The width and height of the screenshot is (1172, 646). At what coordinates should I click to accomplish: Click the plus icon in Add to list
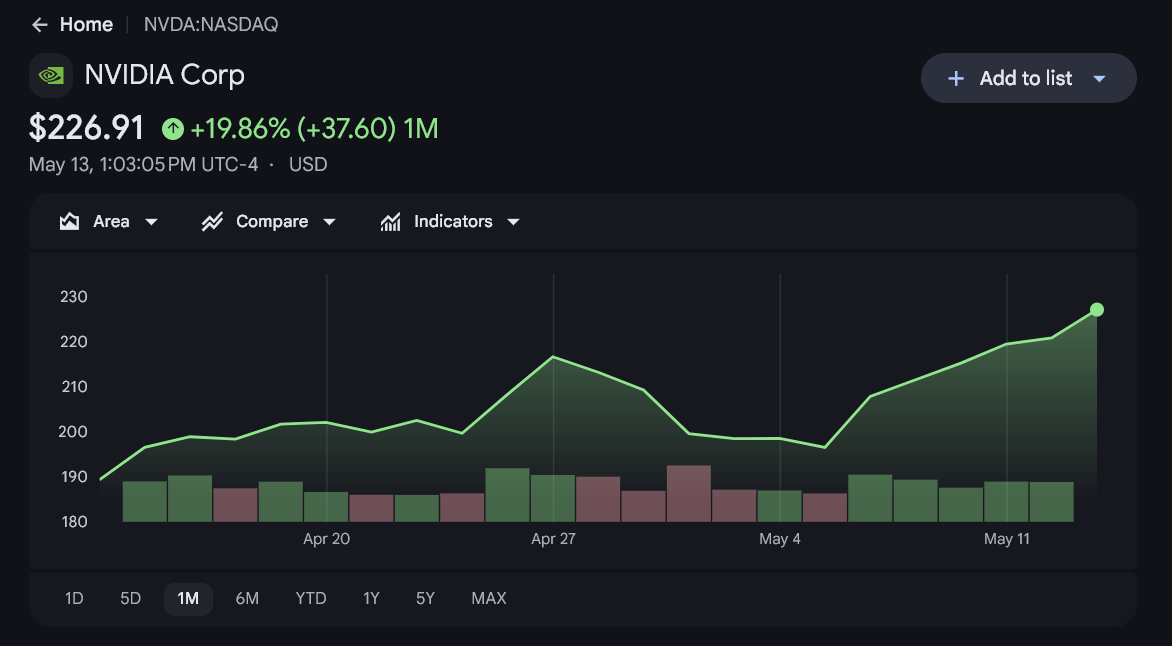tap(955, 79)
